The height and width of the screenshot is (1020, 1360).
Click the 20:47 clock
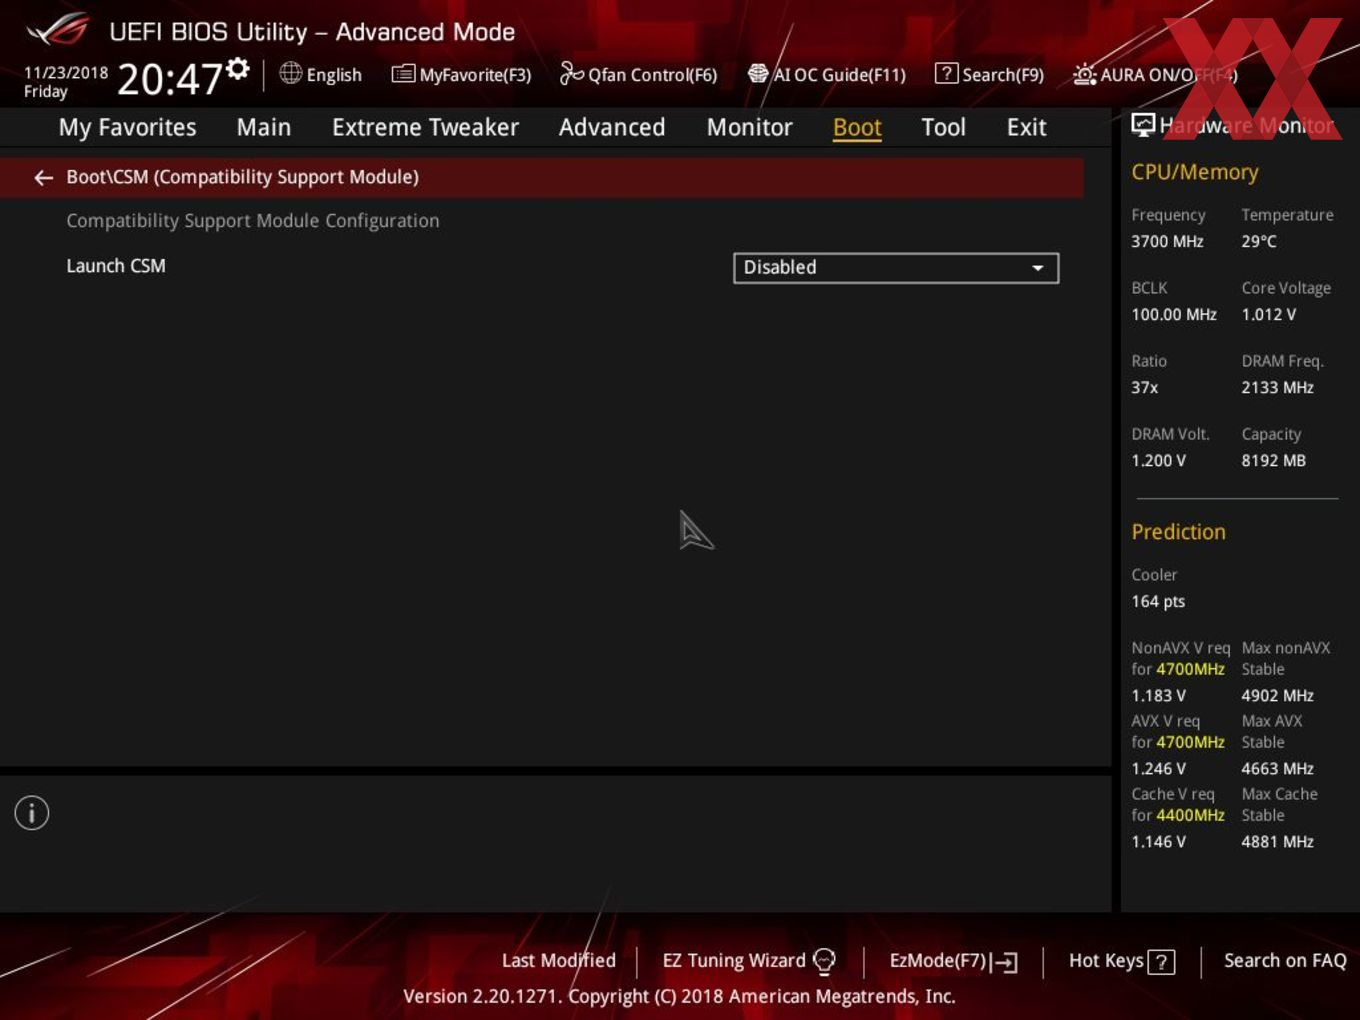[x=169, y=79]
